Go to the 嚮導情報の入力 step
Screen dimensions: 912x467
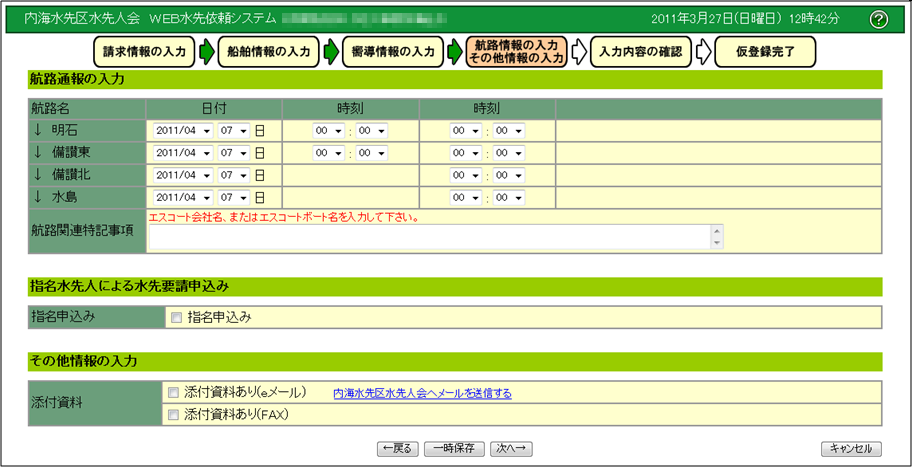390,52
